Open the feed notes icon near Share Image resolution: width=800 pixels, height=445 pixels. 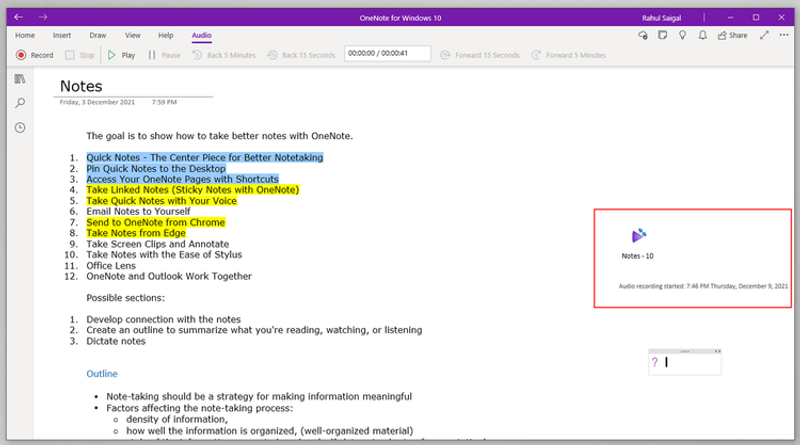click(x=662, y=35)
